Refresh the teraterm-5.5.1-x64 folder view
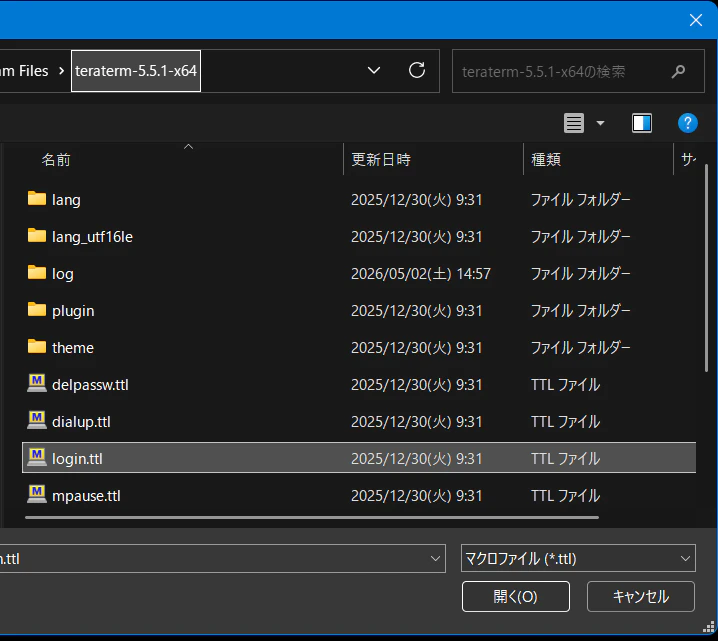 pyautogui.click(x=417, y=71)
